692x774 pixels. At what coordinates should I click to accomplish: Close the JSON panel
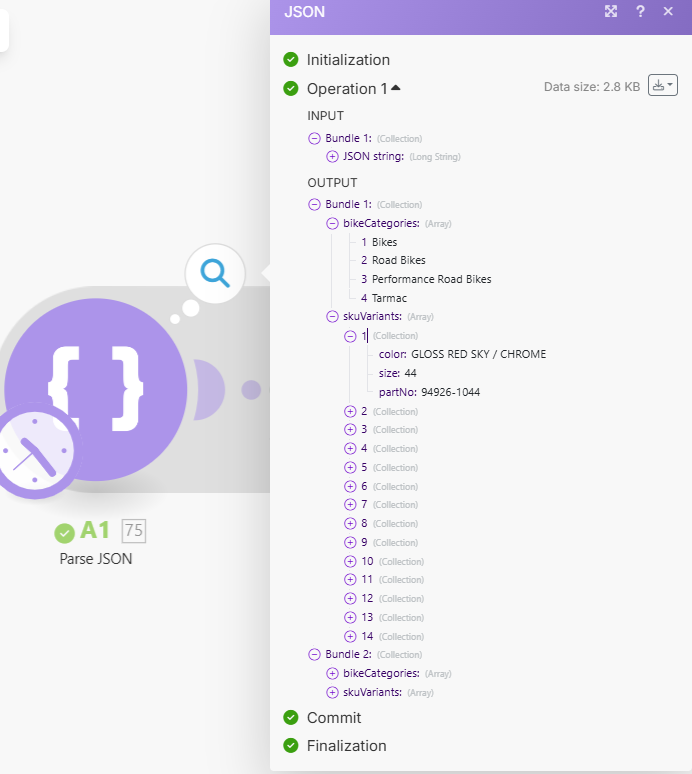click(668, 12)
